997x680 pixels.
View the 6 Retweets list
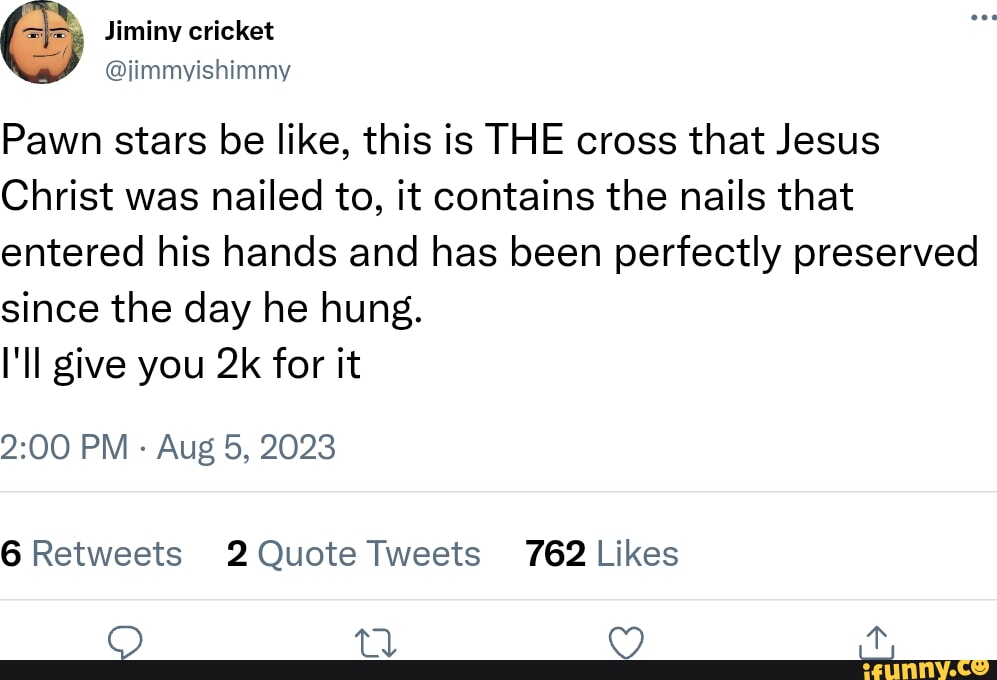(x=91, y=553)
